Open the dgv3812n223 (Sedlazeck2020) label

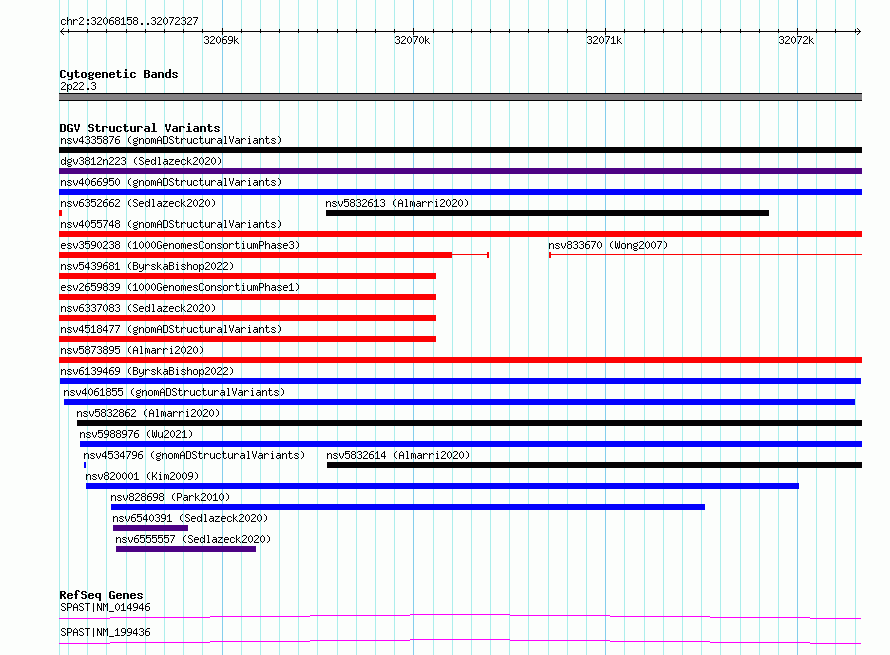point(141,161)
